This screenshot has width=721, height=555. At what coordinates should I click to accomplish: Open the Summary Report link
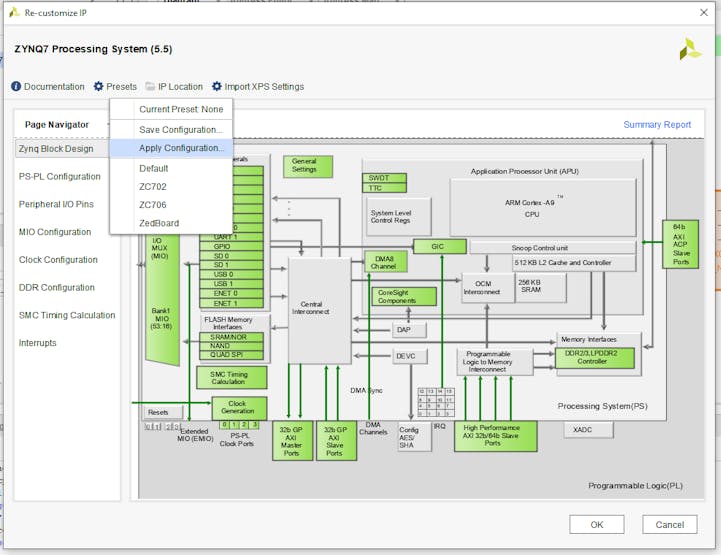(x=657, y=125)
